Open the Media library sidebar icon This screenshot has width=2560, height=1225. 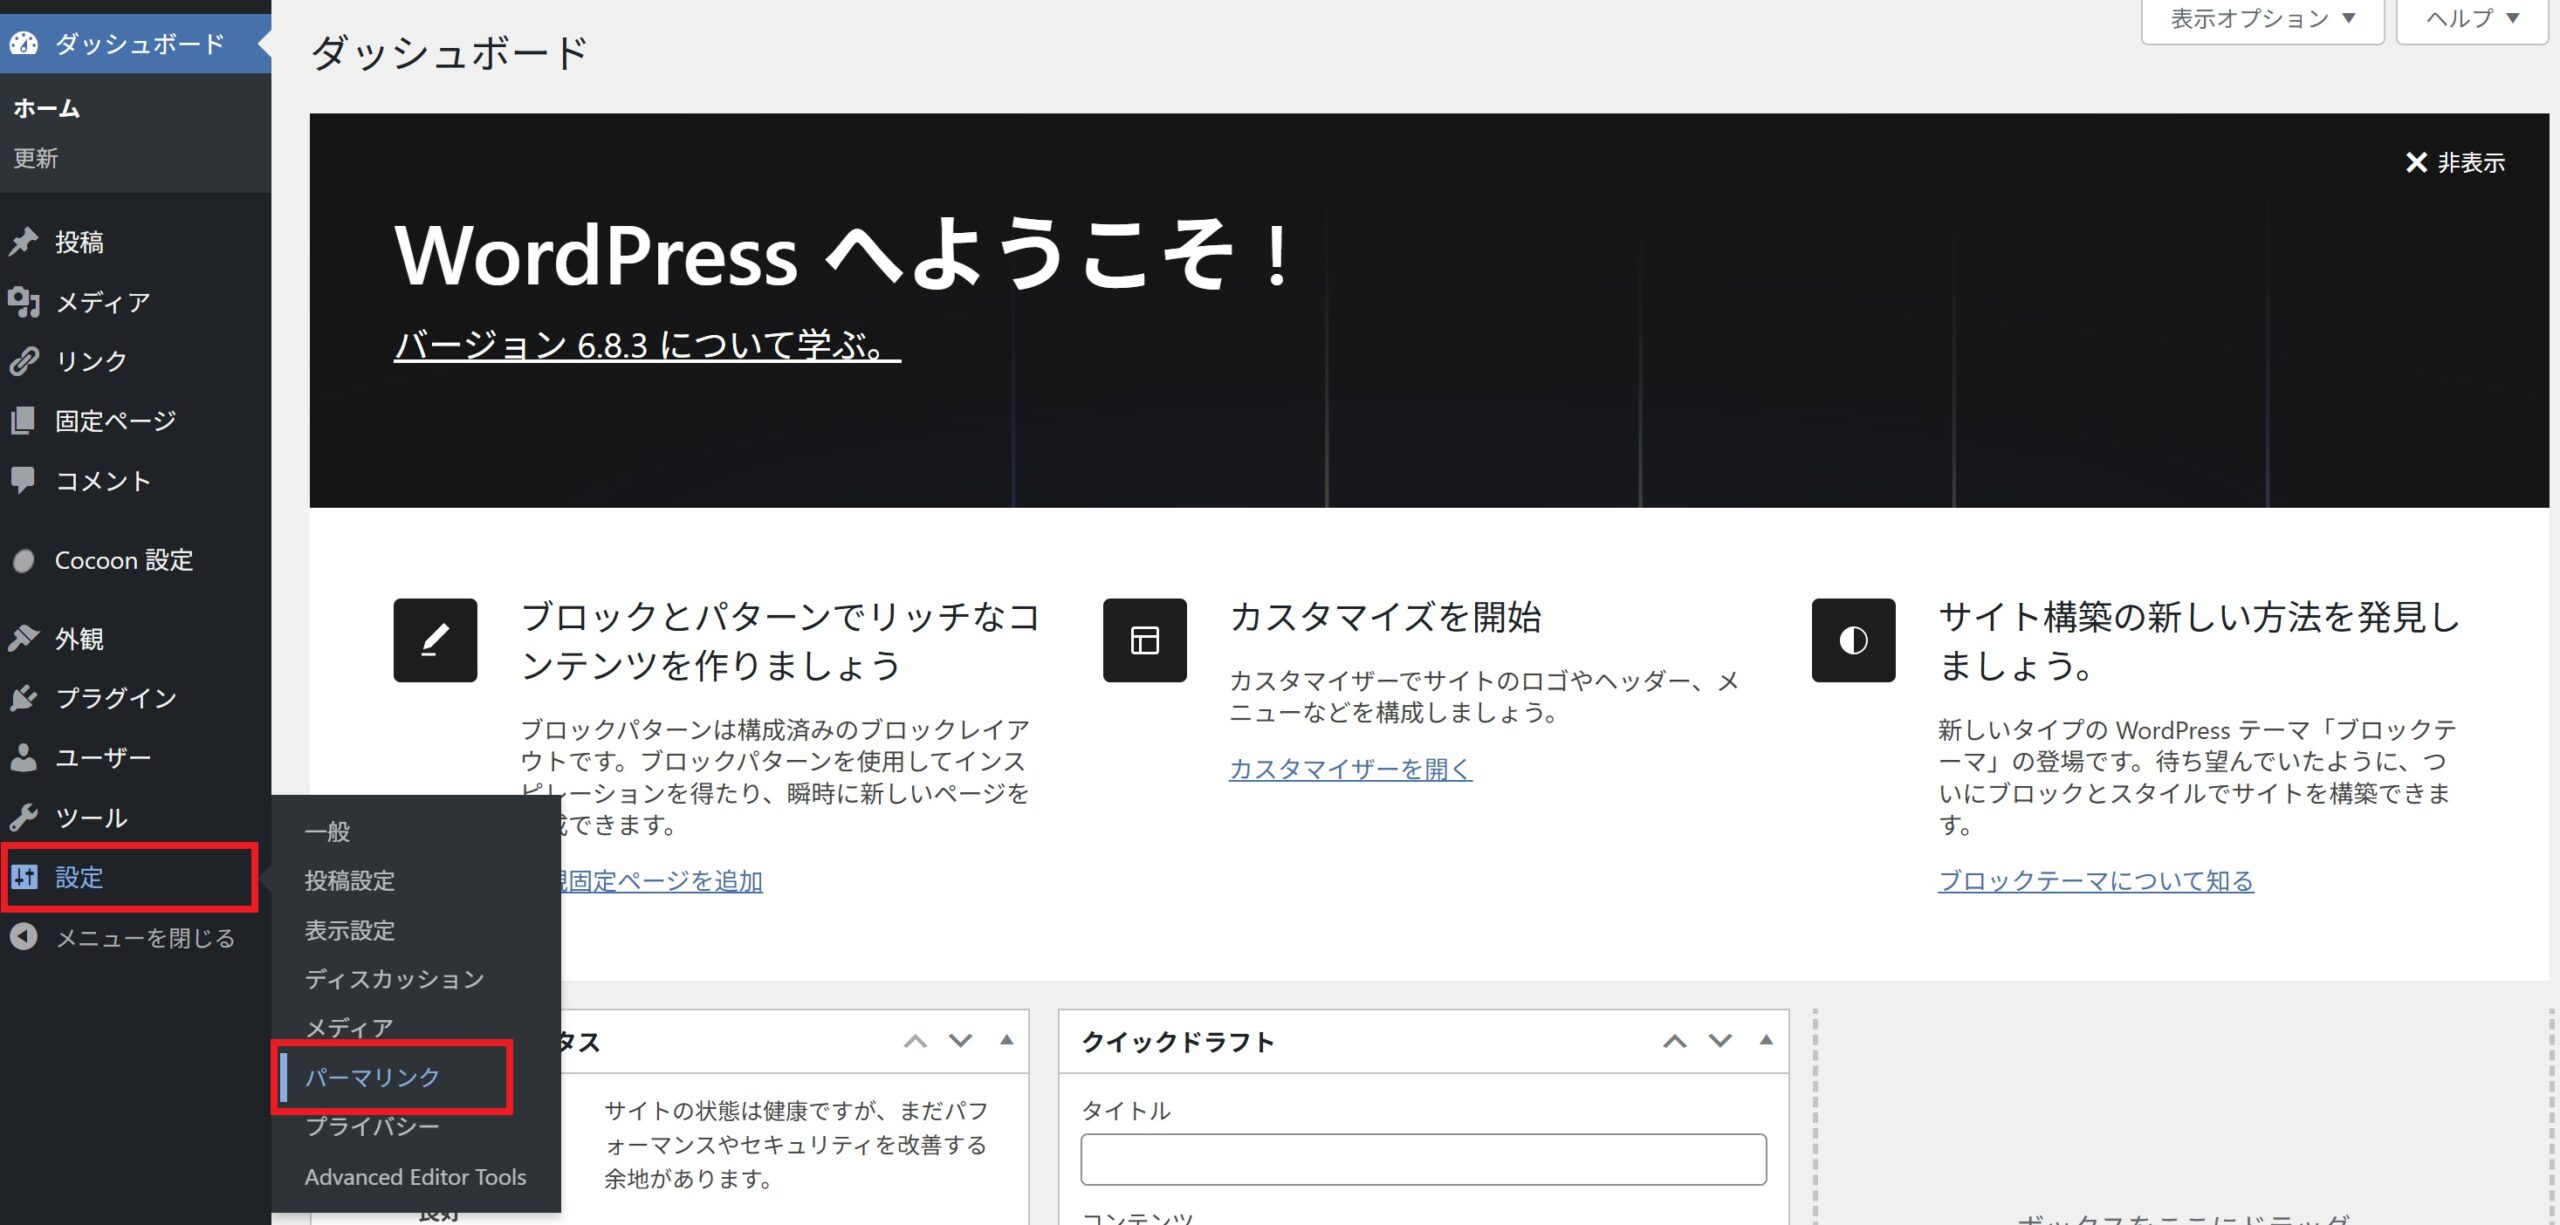click(24, 302)
